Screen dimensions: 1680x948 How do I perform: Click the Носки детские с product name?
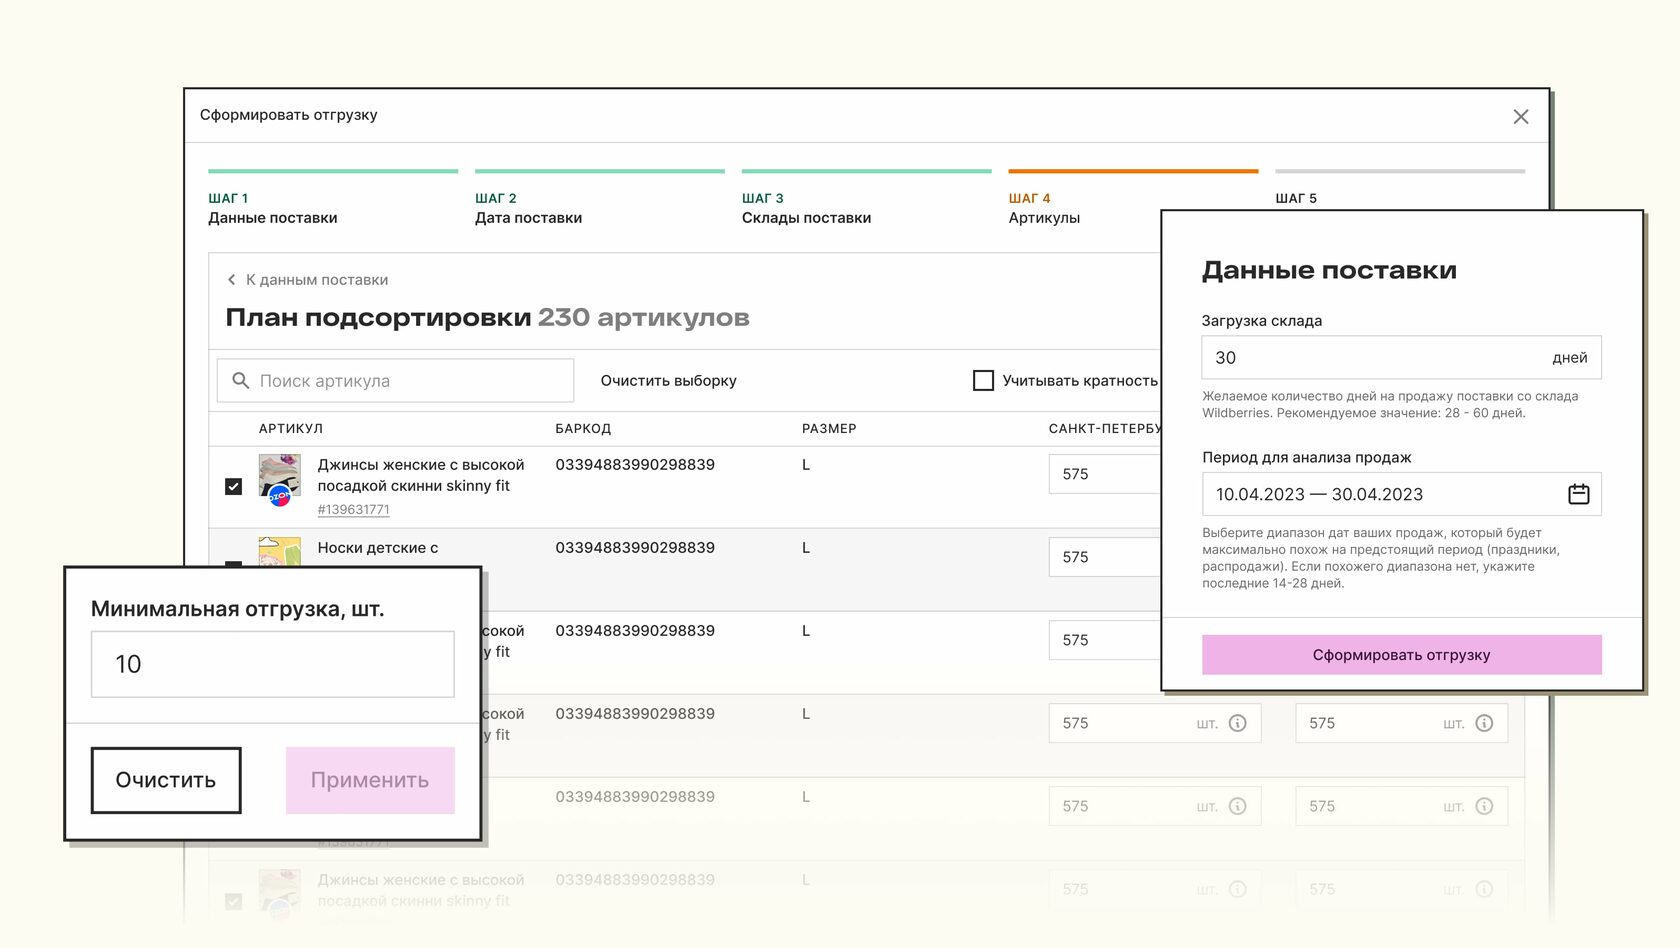click(378, 548)
